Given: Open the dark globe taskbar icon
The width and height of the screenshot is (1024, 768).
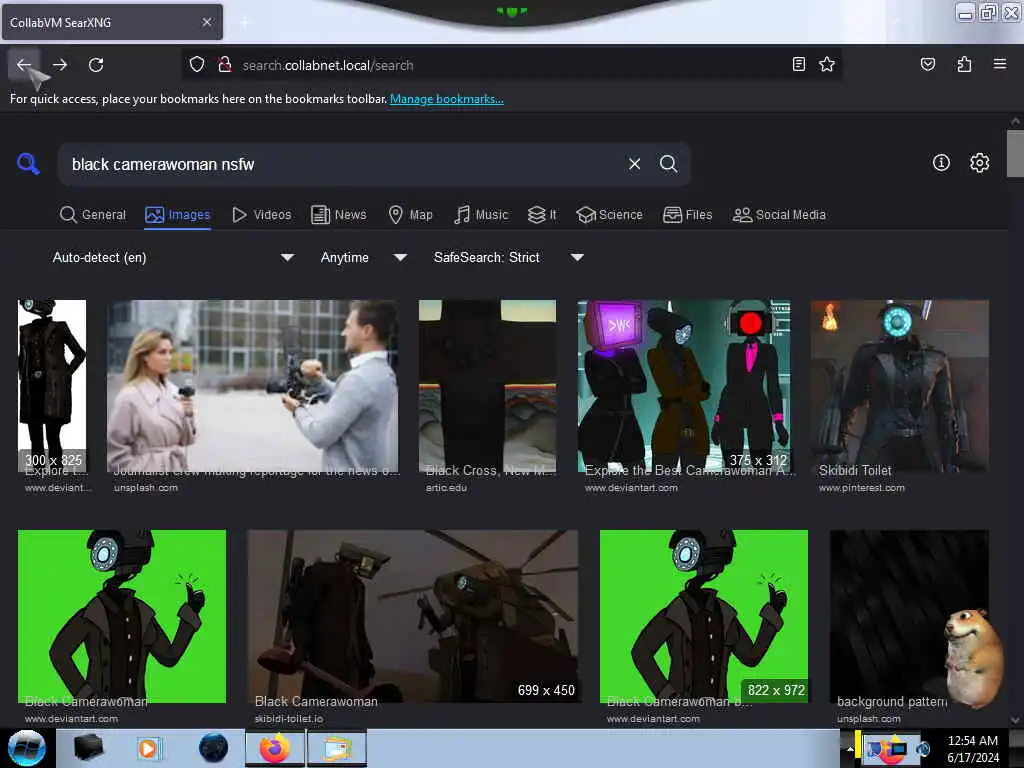Looking at the screenshot, I should (213, 748).
